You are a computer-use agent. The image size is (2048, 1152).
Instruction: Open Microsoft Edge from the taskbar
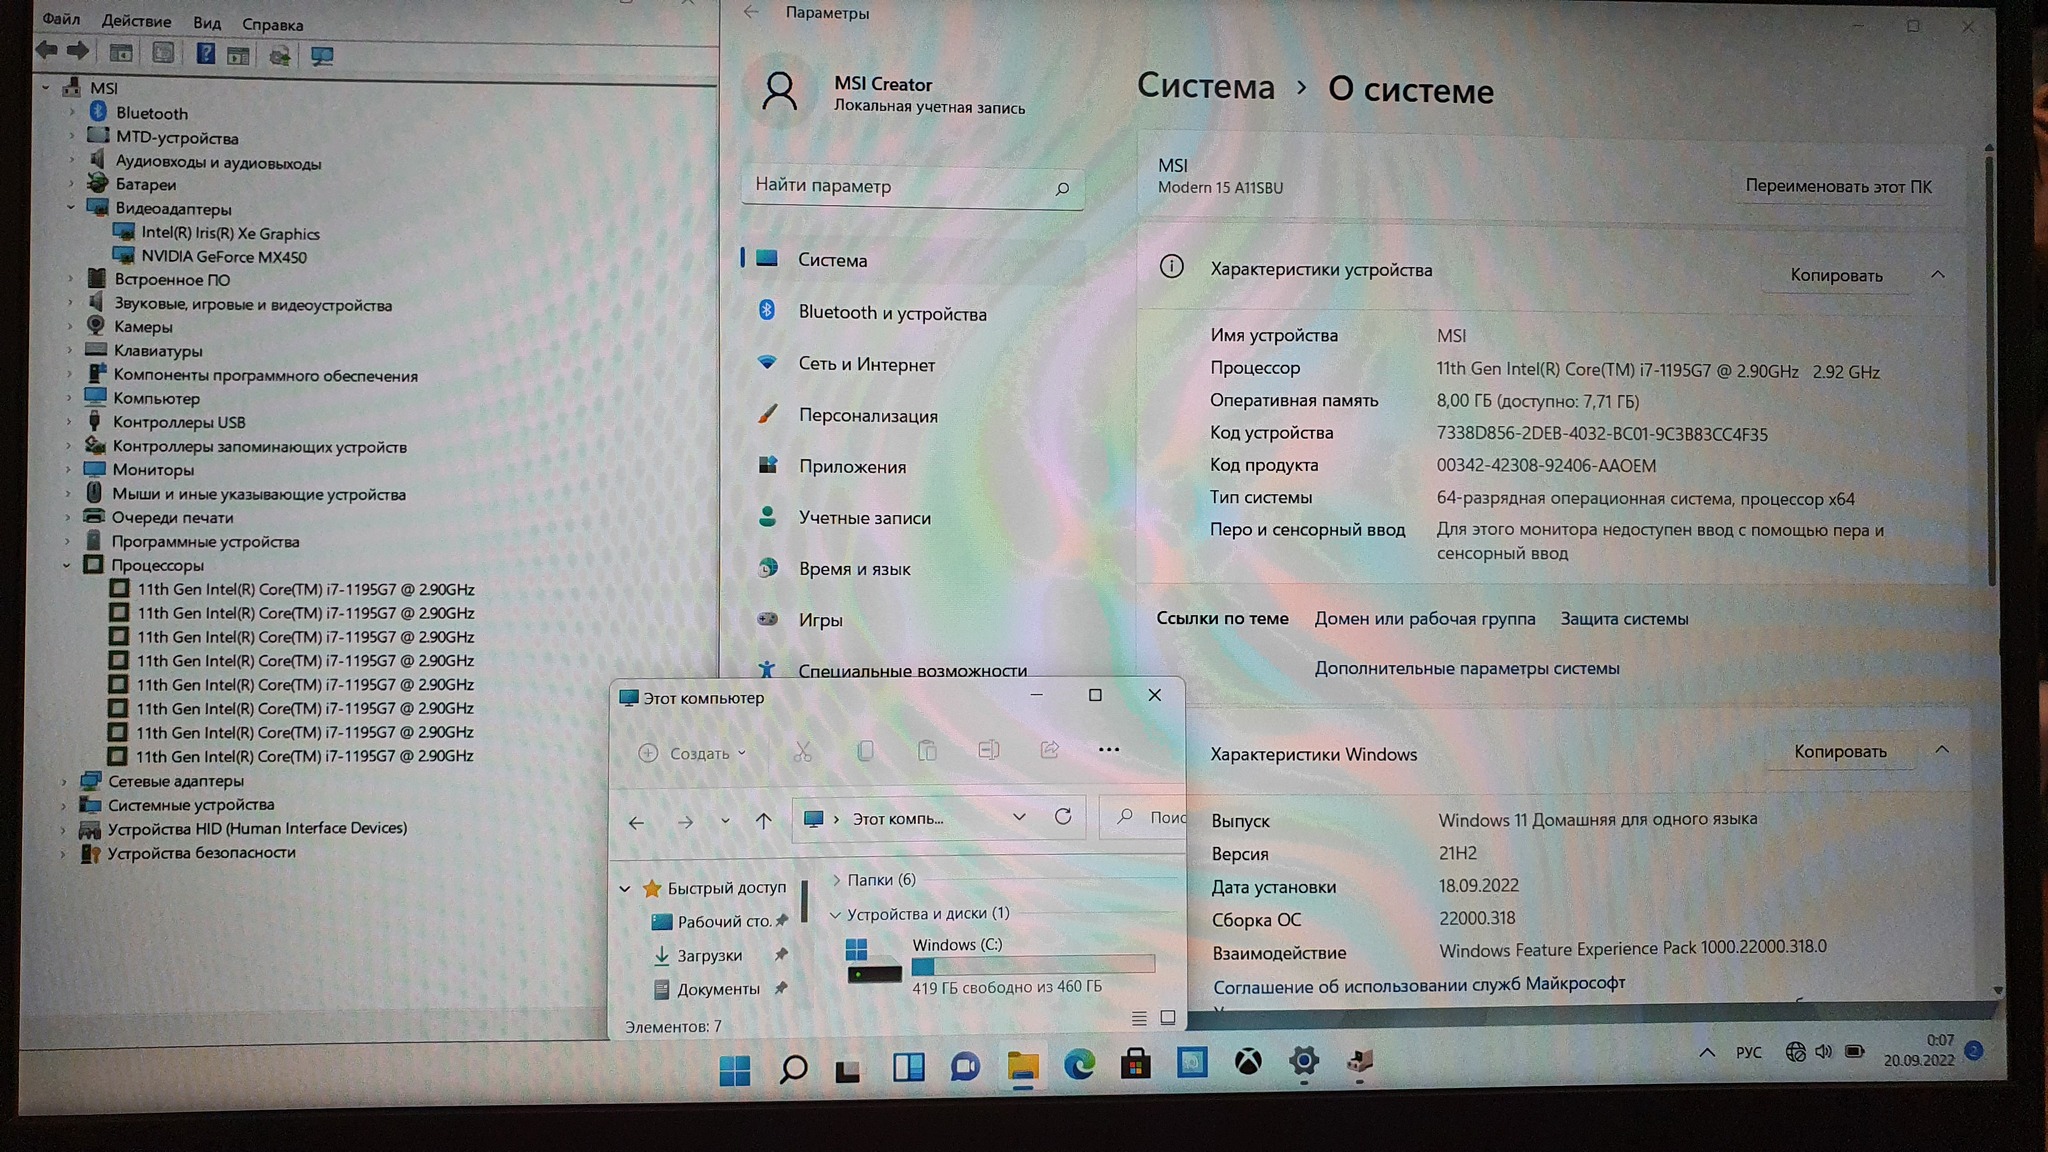coord(1078,1064)
